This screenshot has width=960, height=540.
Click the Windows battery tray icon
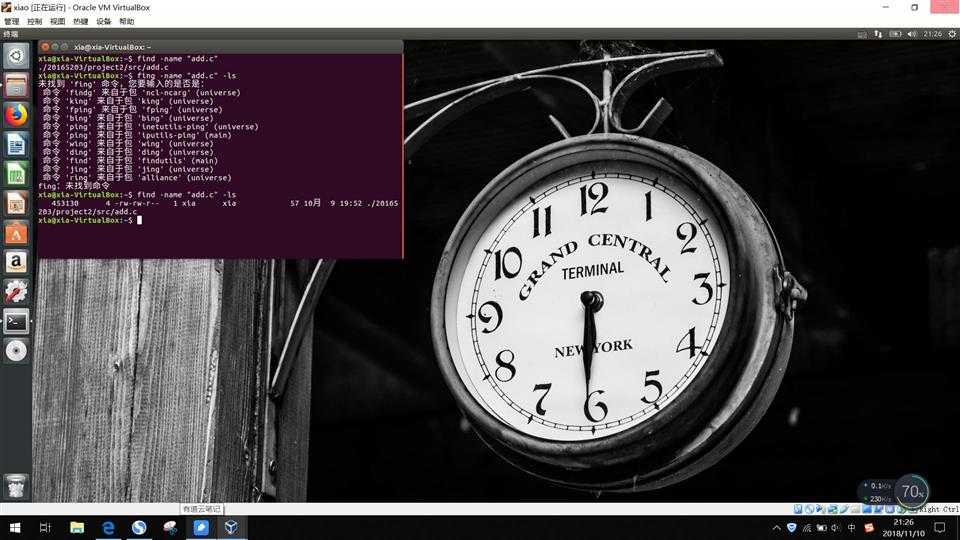(822, 527)
